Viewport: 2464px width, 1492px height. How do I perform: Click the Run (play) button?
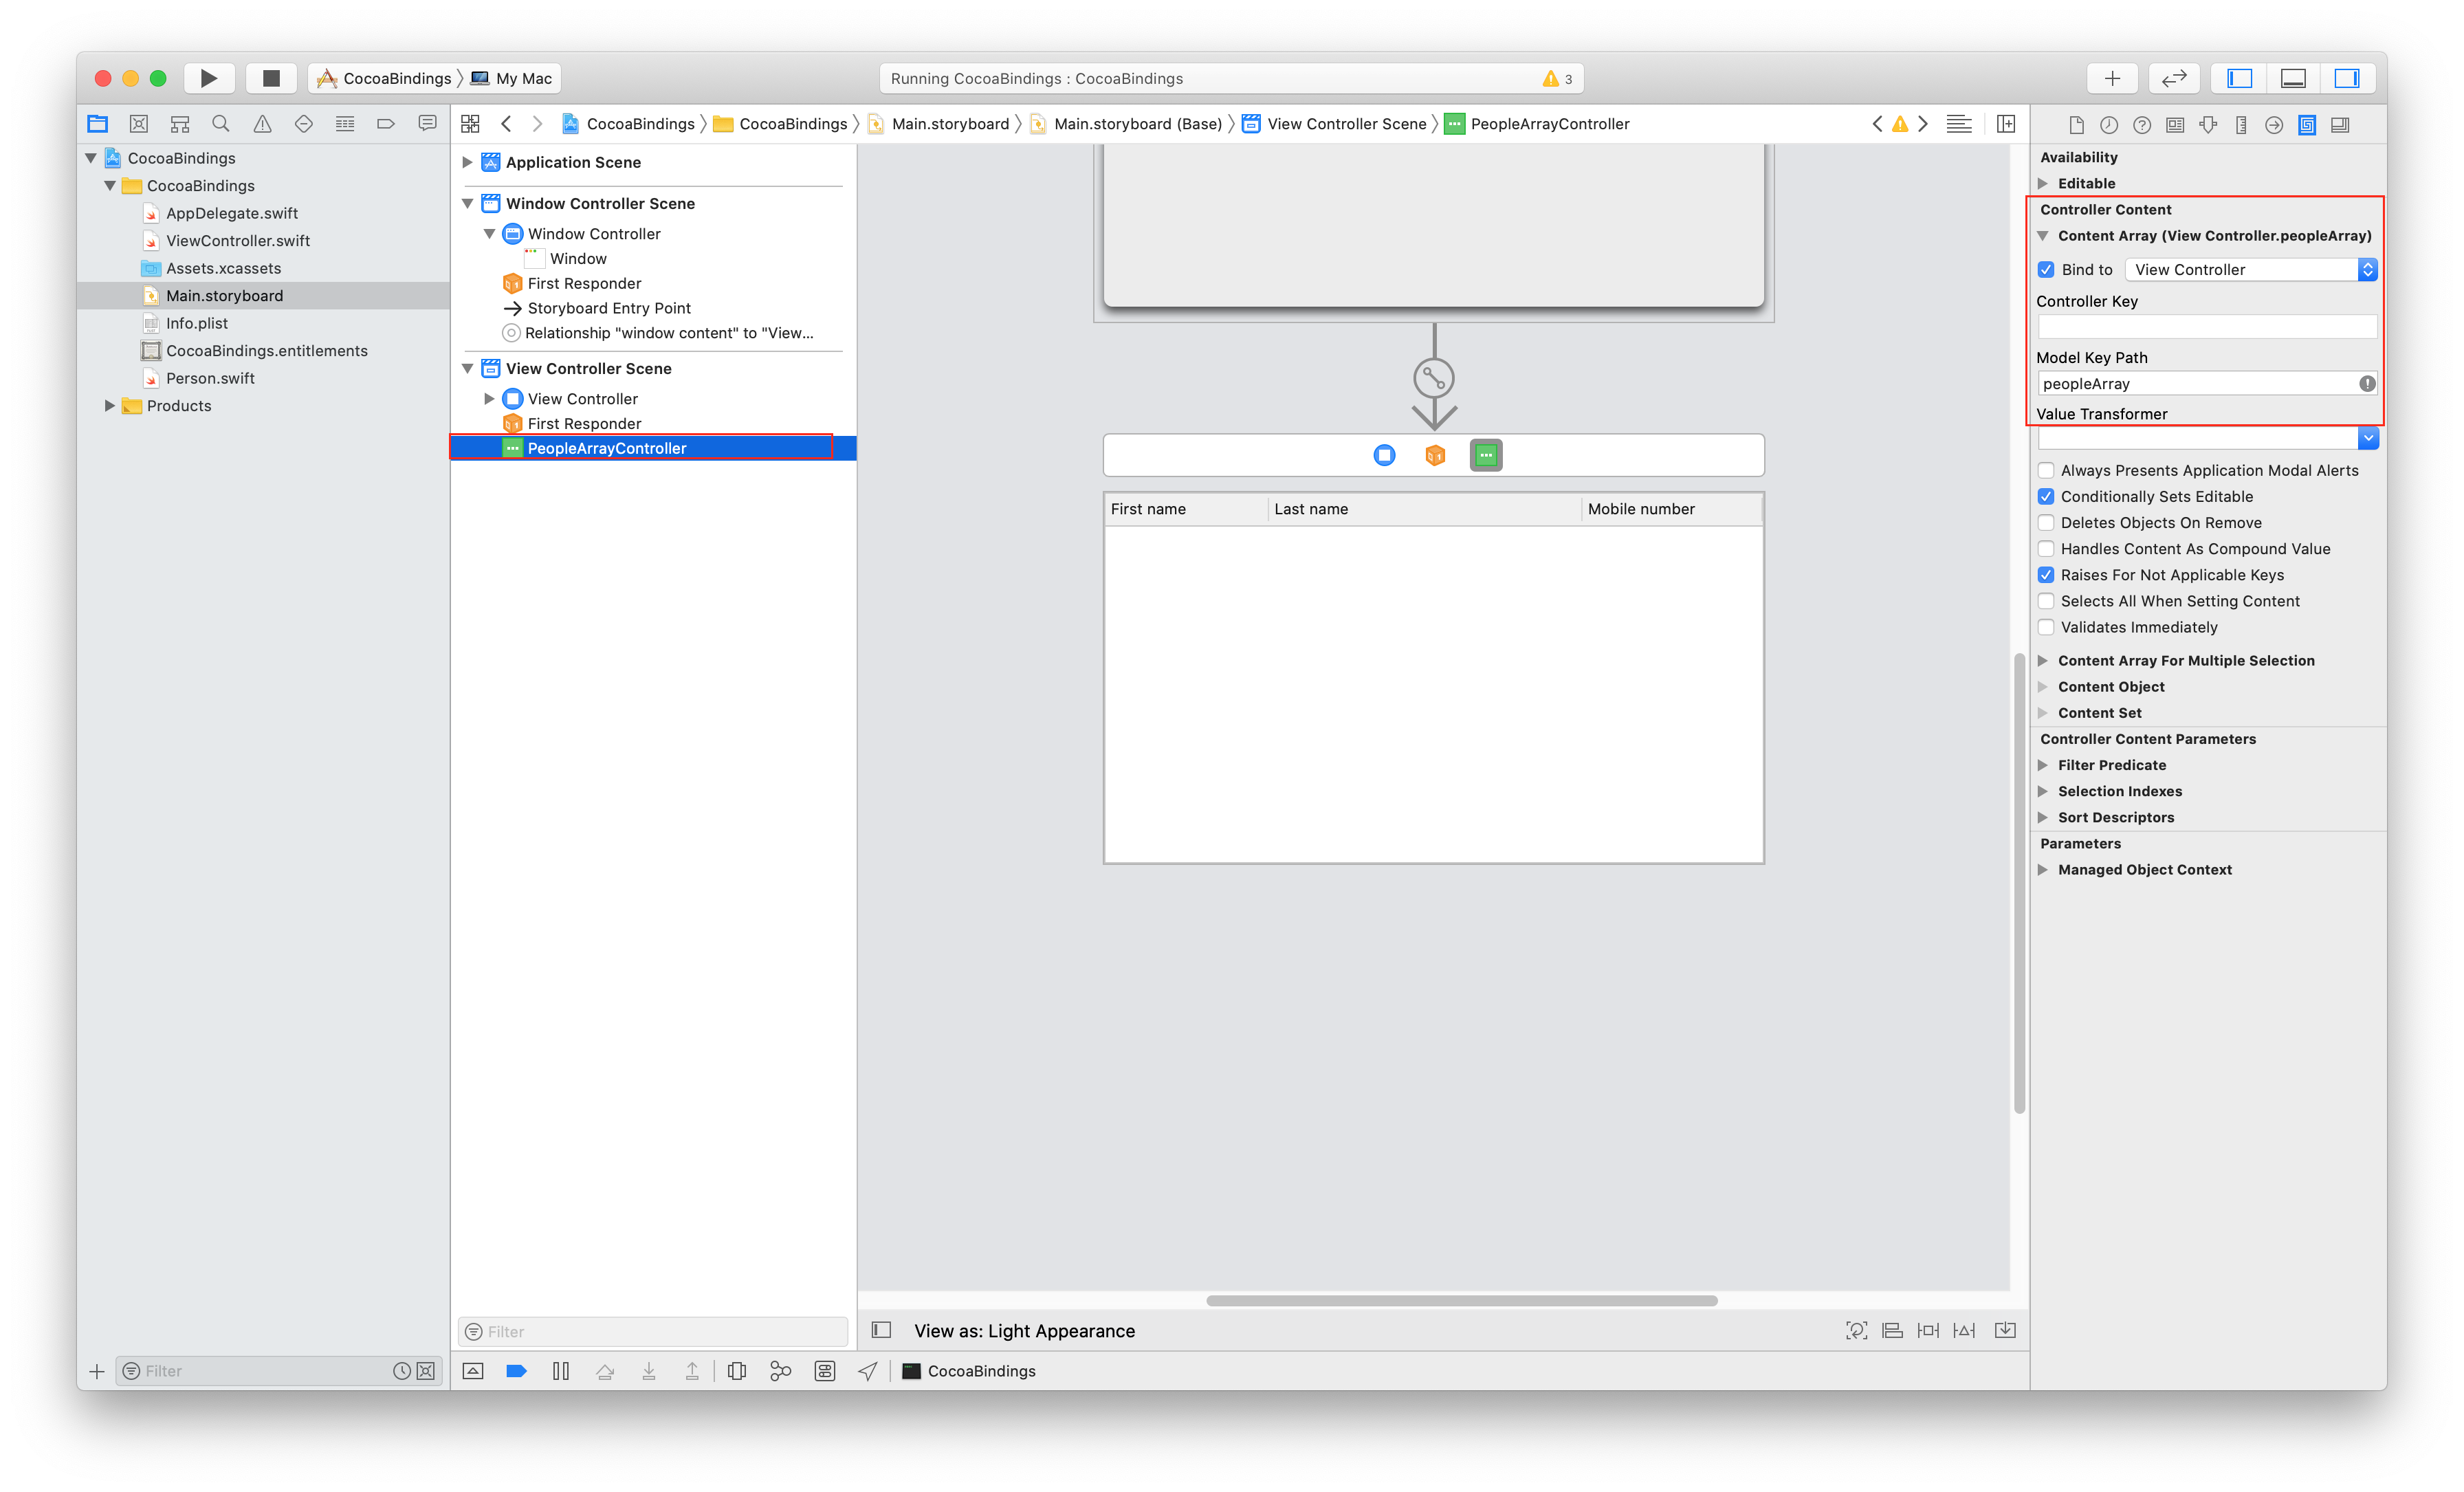208,78
